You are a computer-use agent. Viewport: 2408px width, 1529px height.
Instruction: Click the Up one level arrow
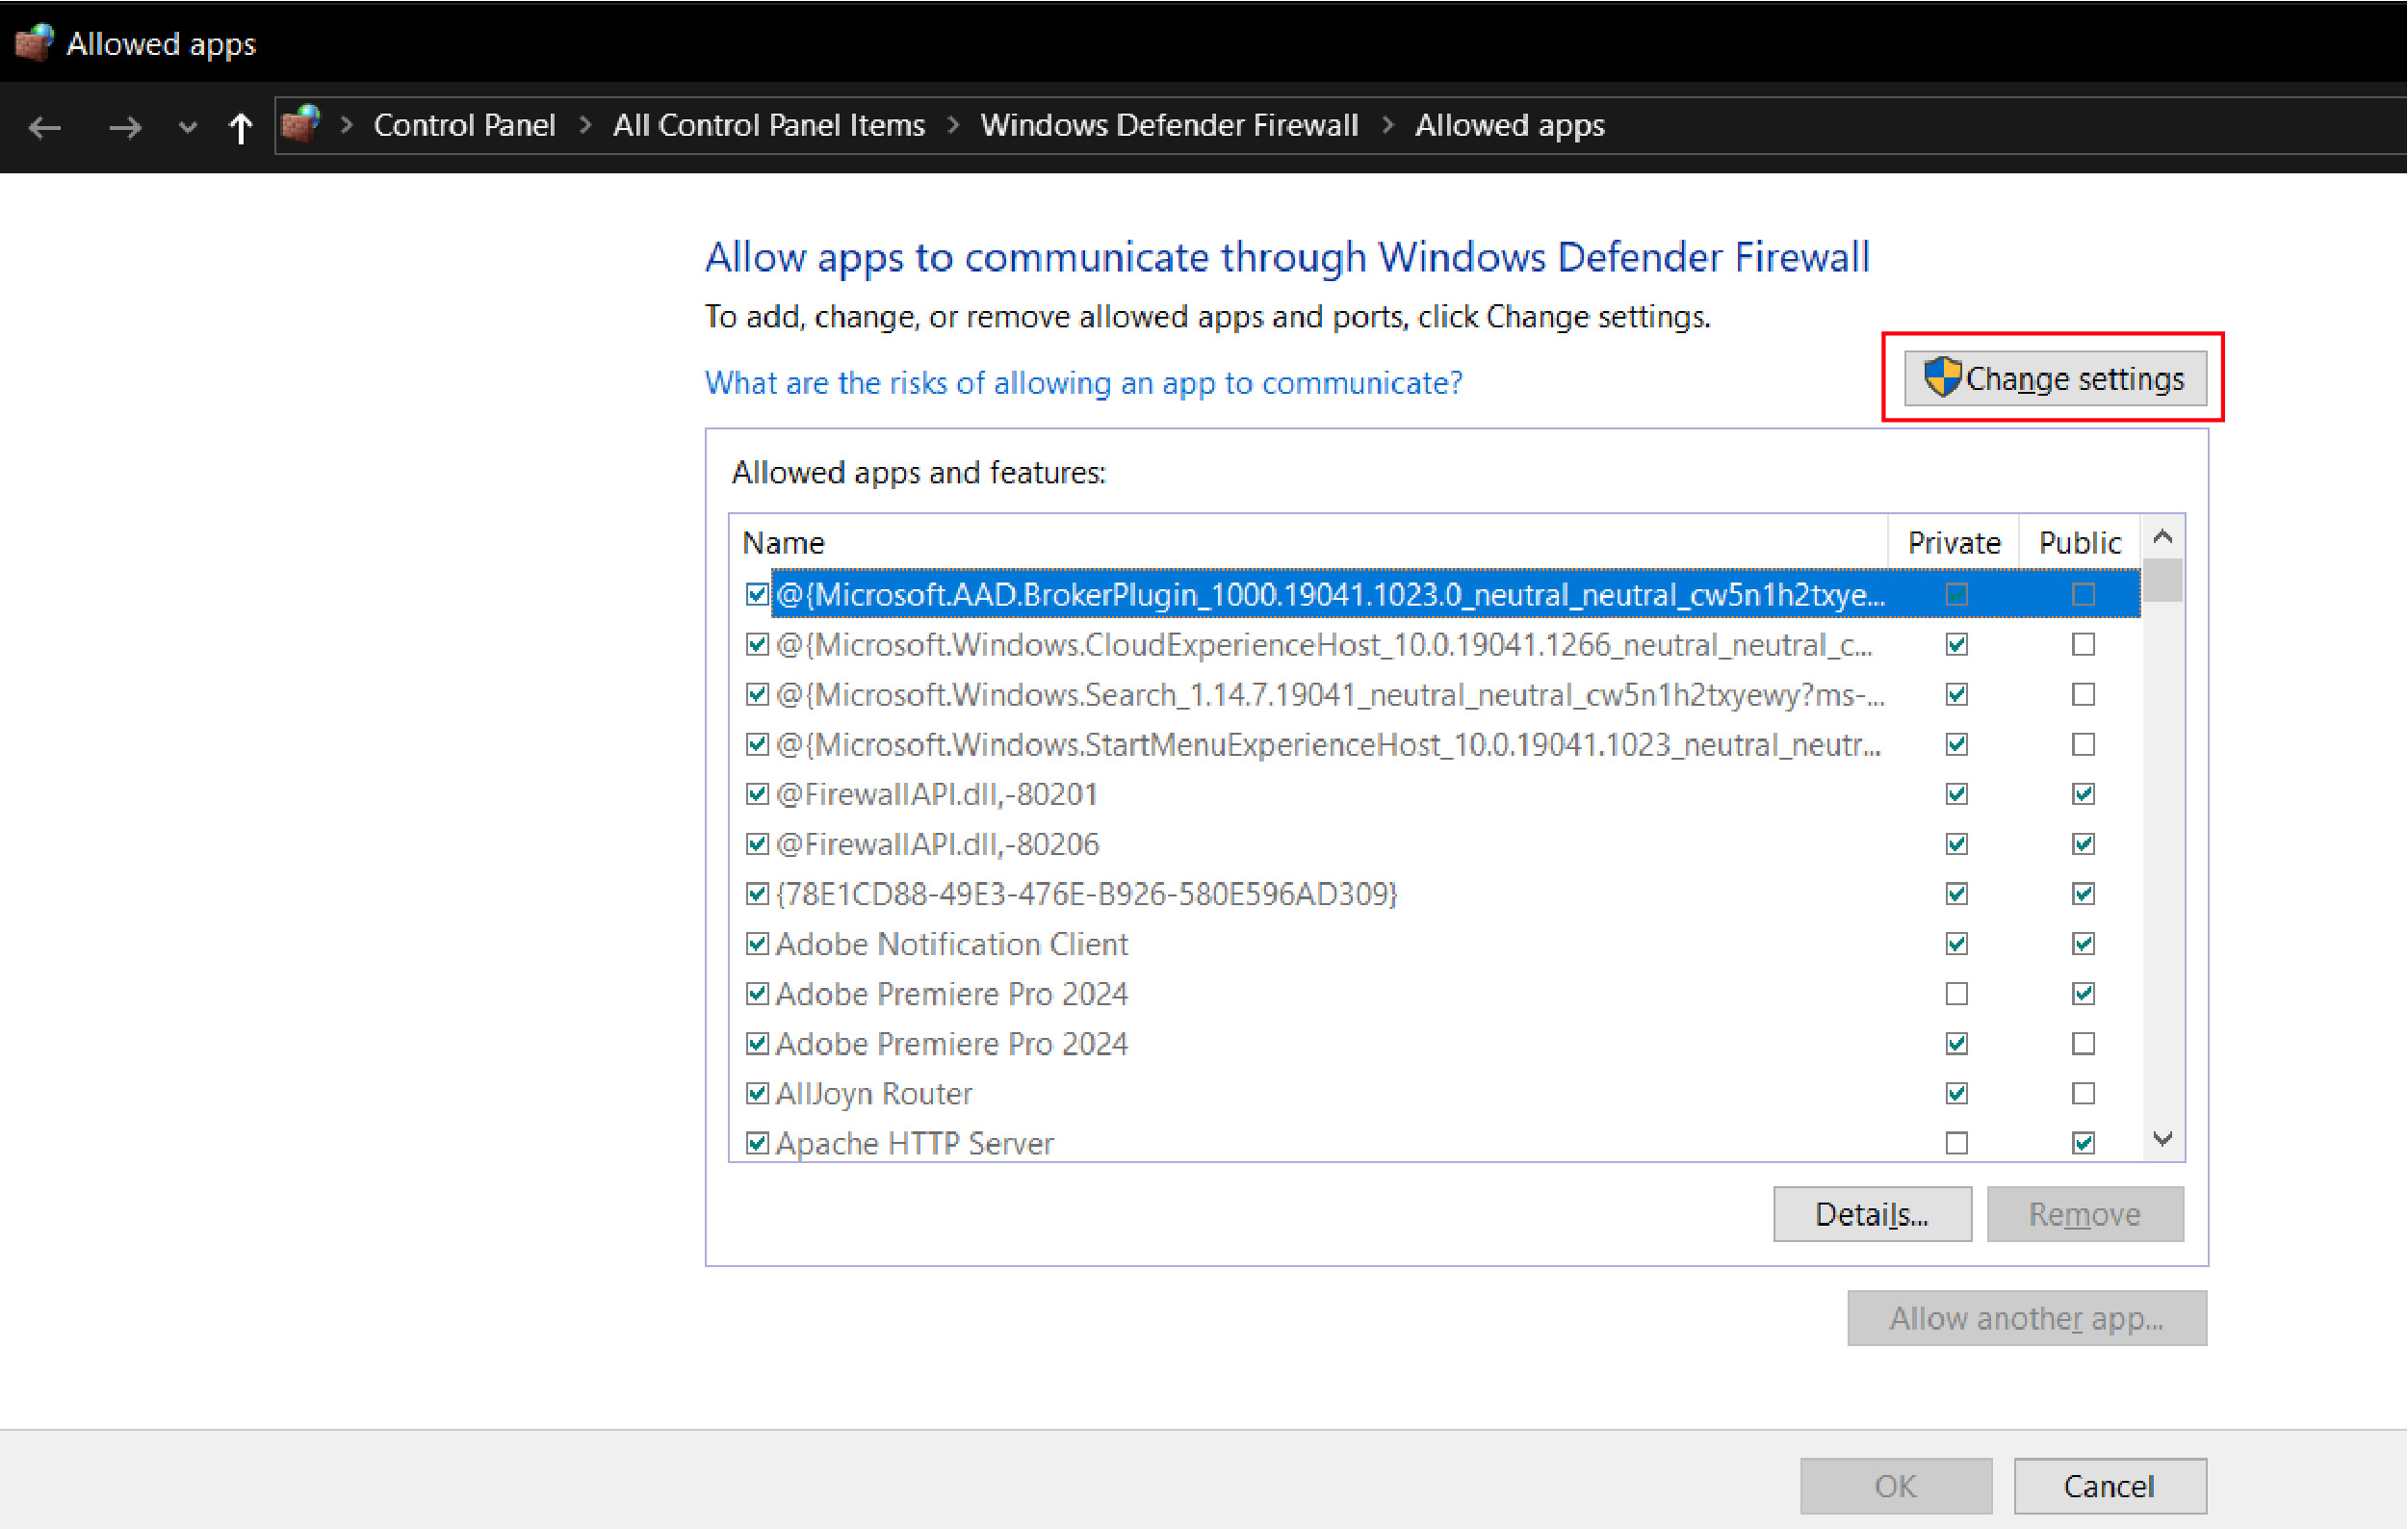coord(240,127)
